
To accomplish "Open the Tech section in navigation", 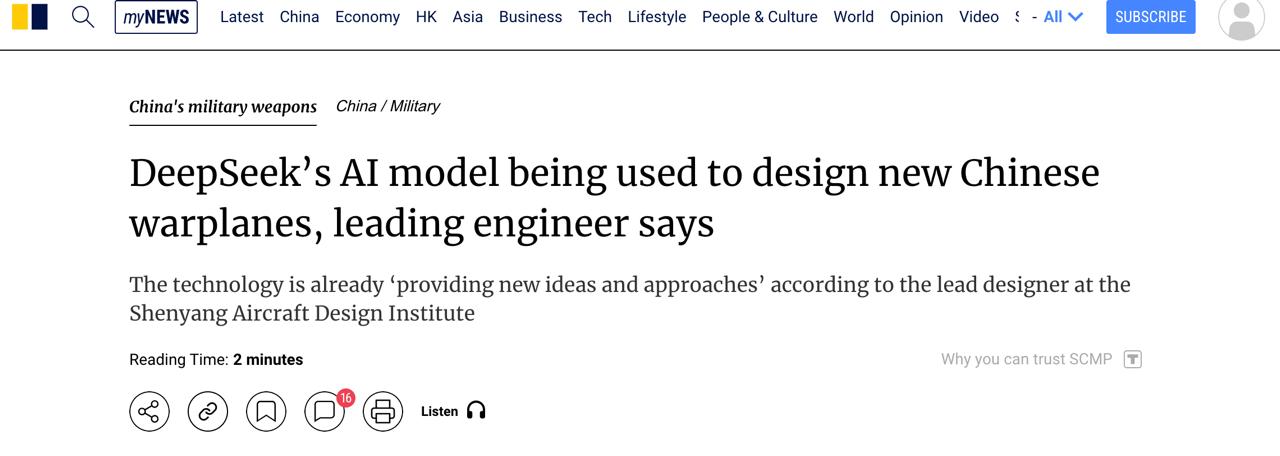I will tap(595, 17).
